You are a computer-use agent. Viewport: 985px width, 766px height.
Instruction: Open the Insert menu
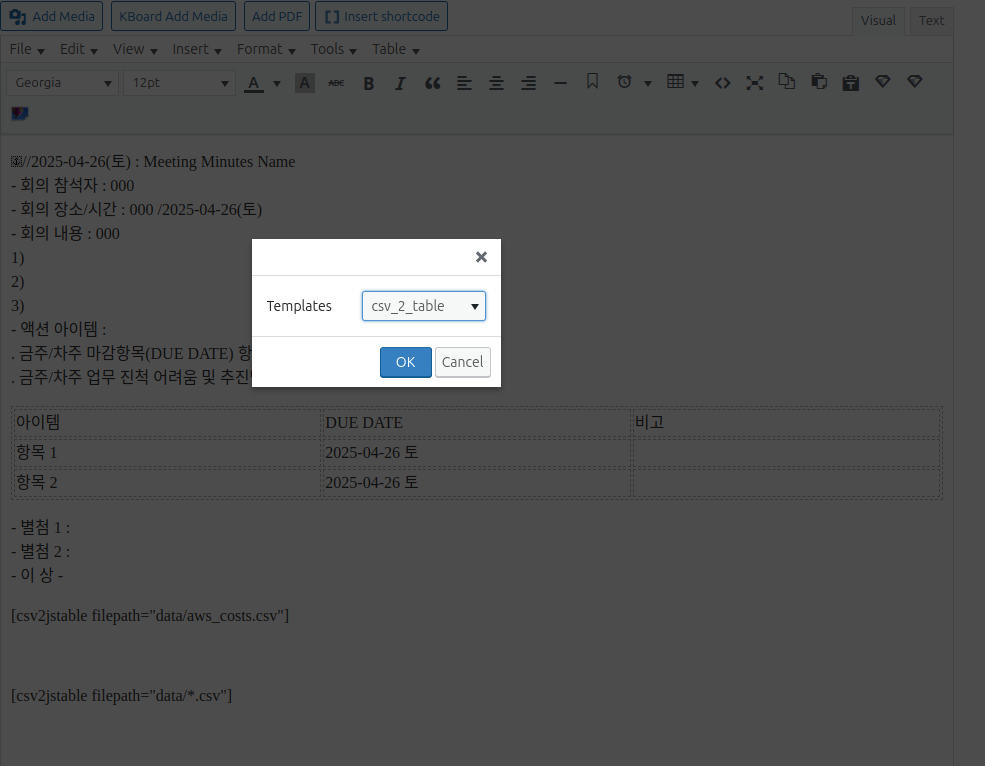click(x=197, y=49)
